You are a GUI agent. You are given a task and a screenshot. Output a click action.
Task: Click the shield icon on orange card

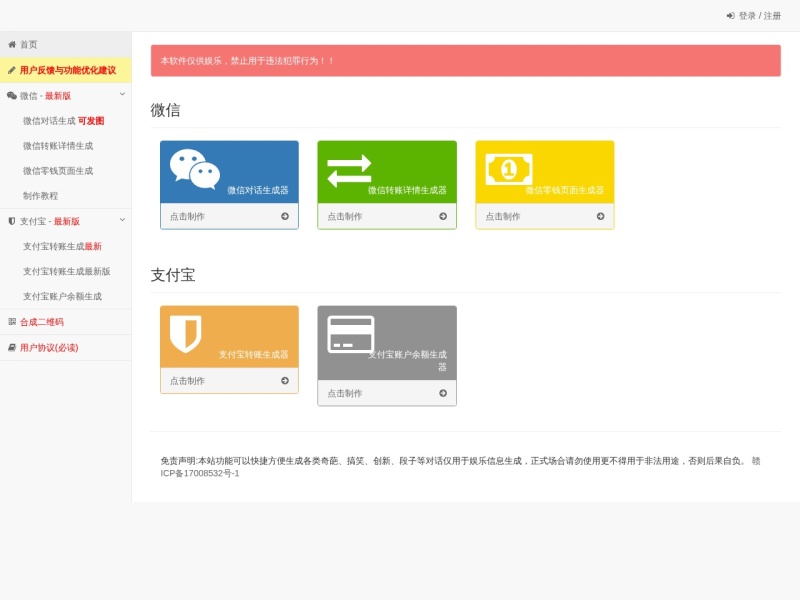[x=186, y=334]
